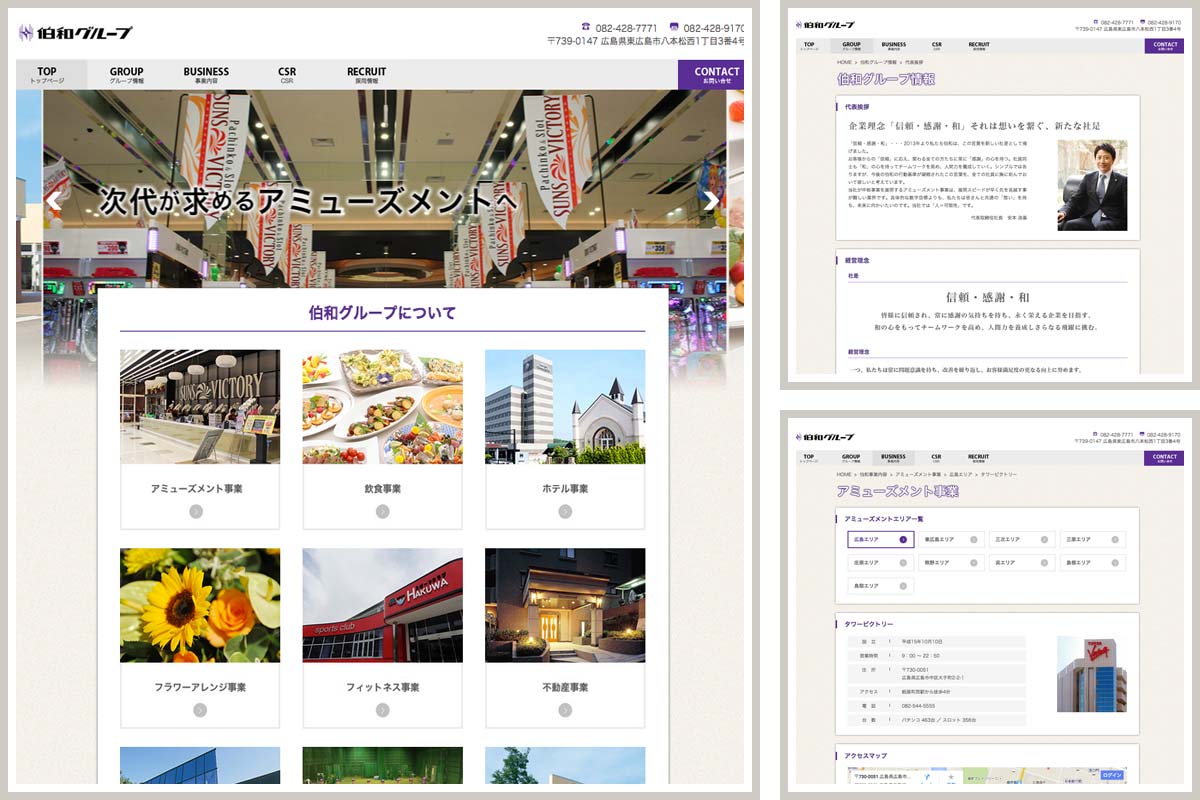Click the purple CONTACT button on main page

(x=716, y=75)
